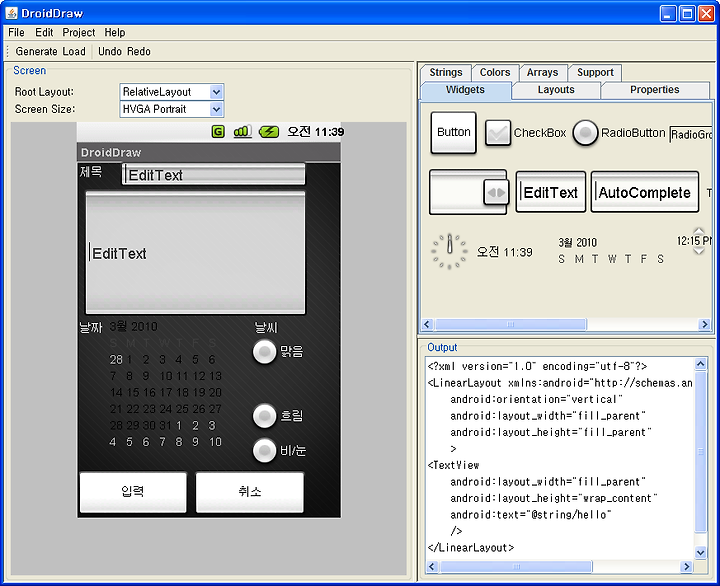
Task: Click the DroidDraw Java icon in title bar
Action: [11, 13]
